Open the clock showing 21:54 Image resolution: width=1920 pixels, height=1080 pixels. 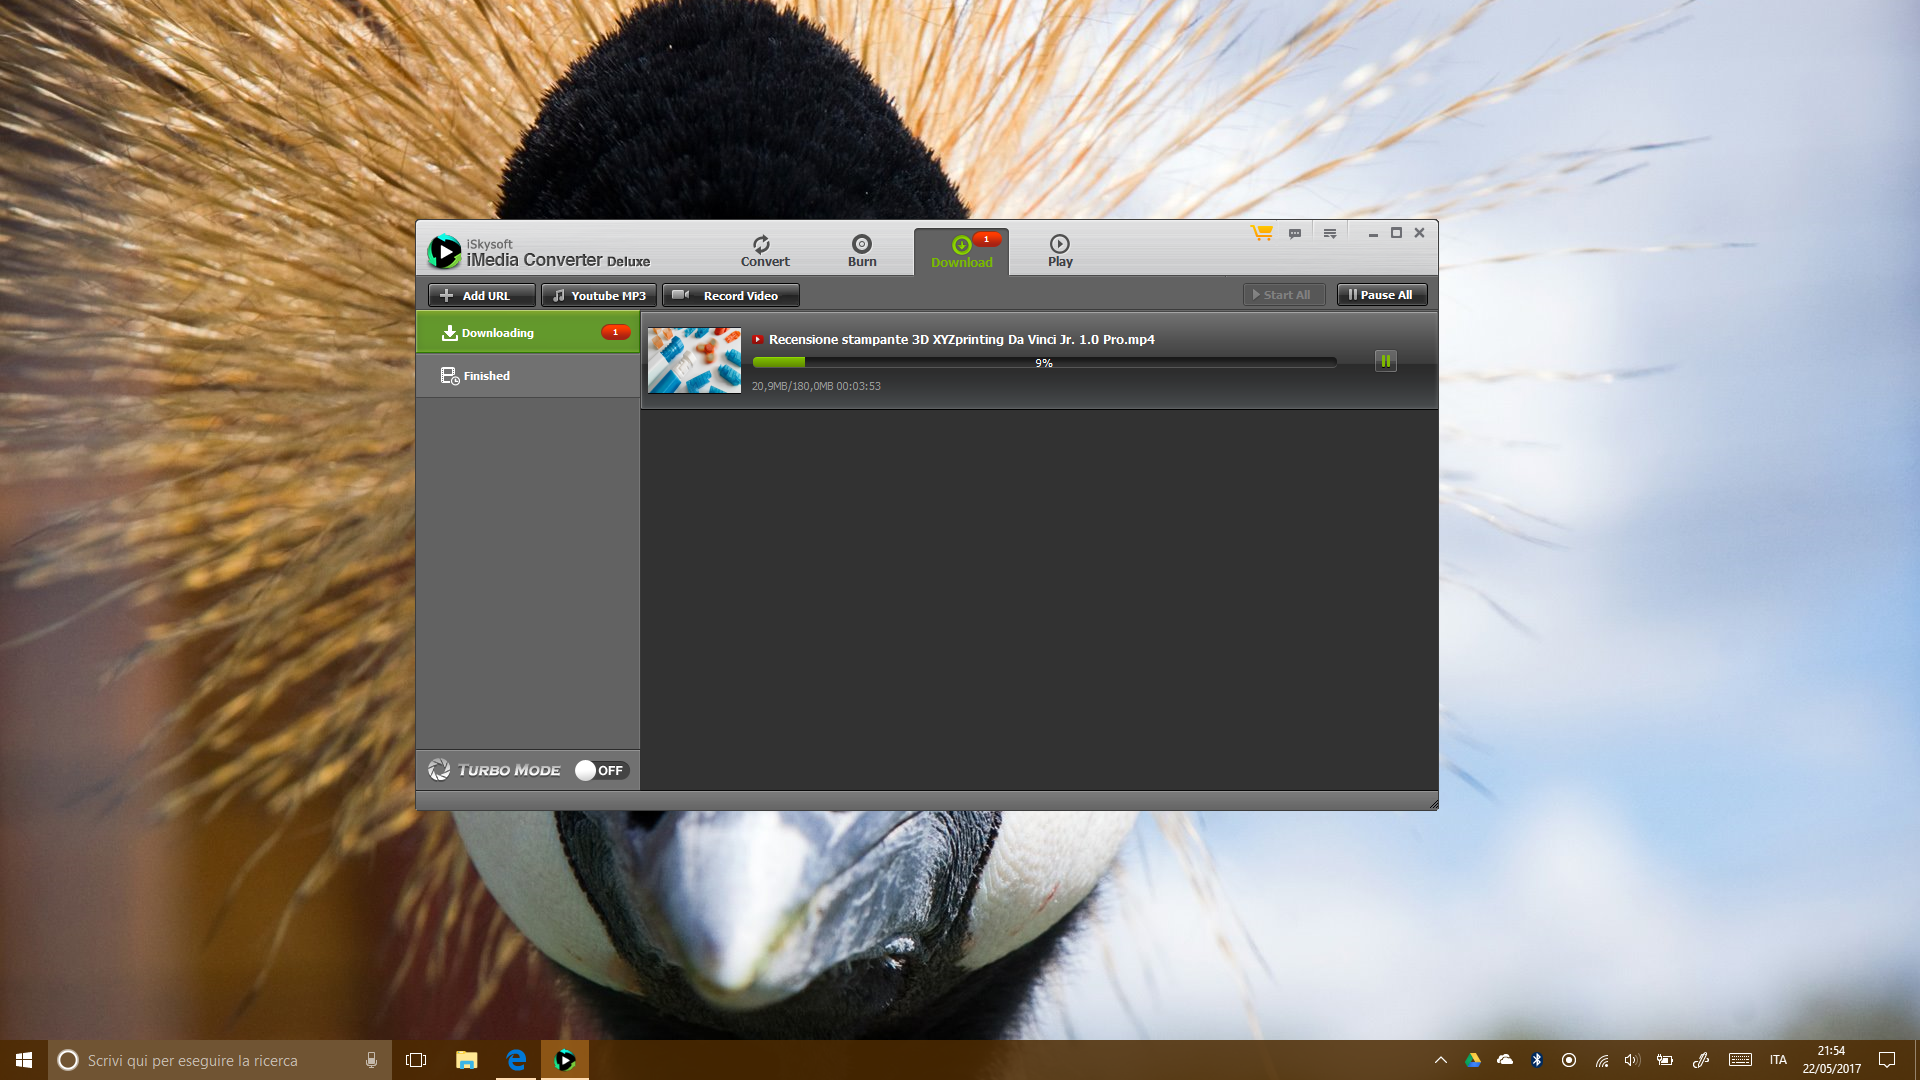[x=1831, y=1060]
